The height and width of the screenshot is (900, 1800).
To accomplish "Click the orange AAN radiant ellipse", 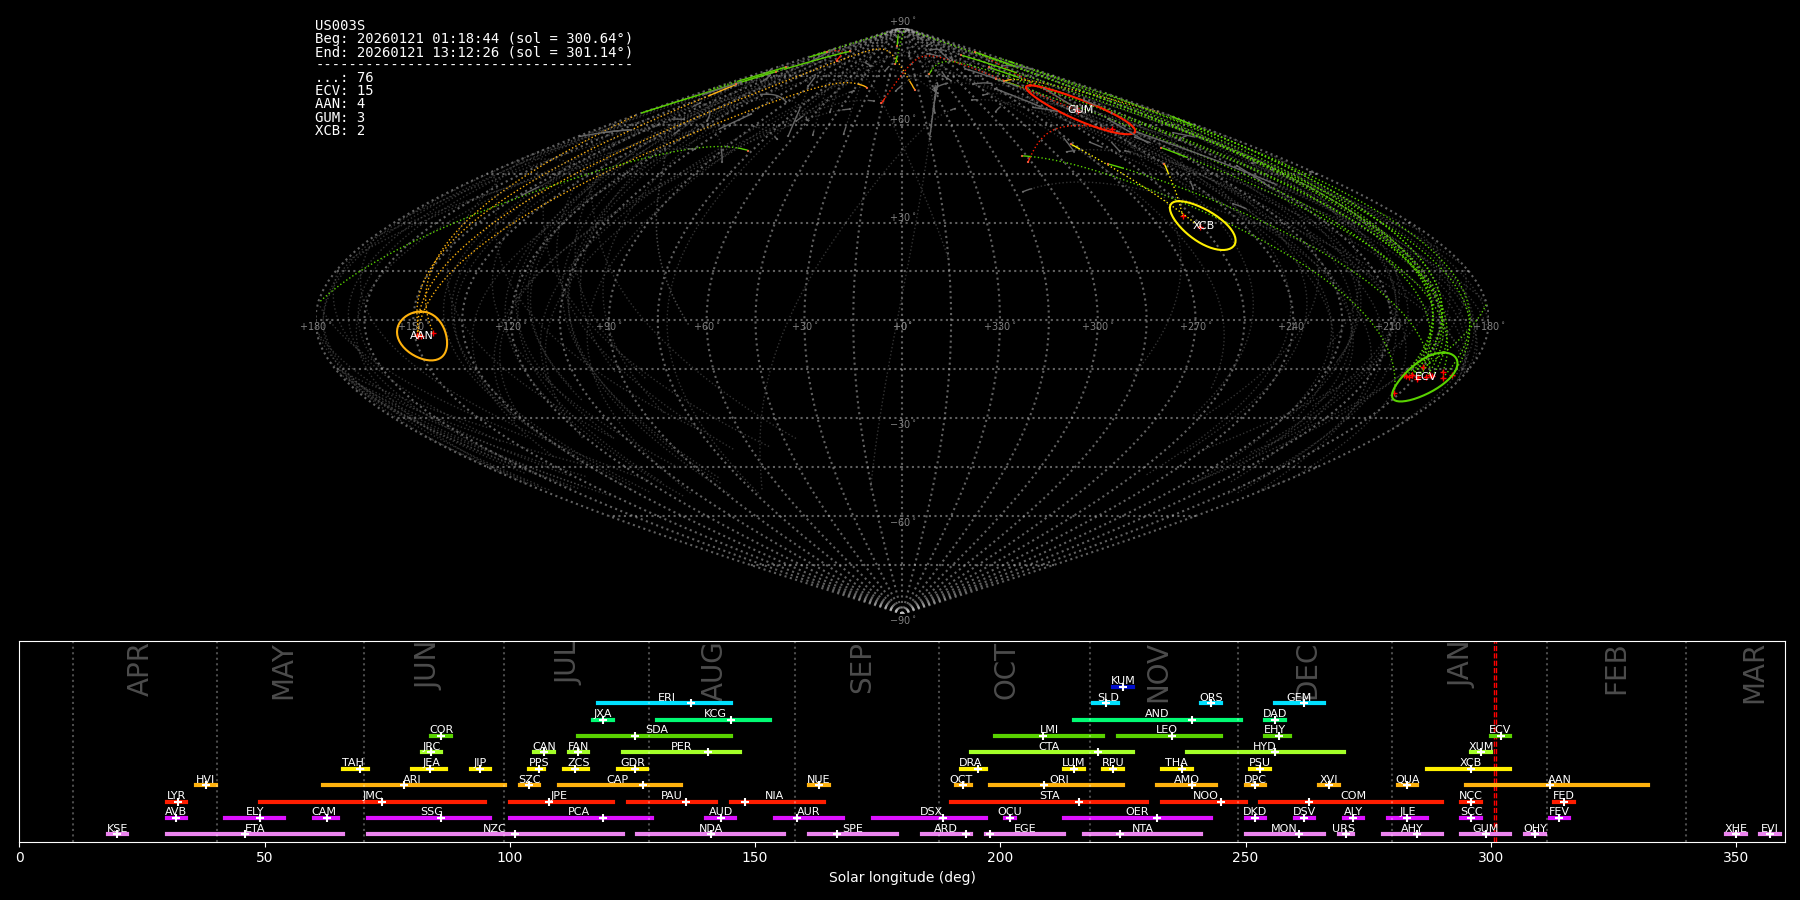I will coord(421,335).
